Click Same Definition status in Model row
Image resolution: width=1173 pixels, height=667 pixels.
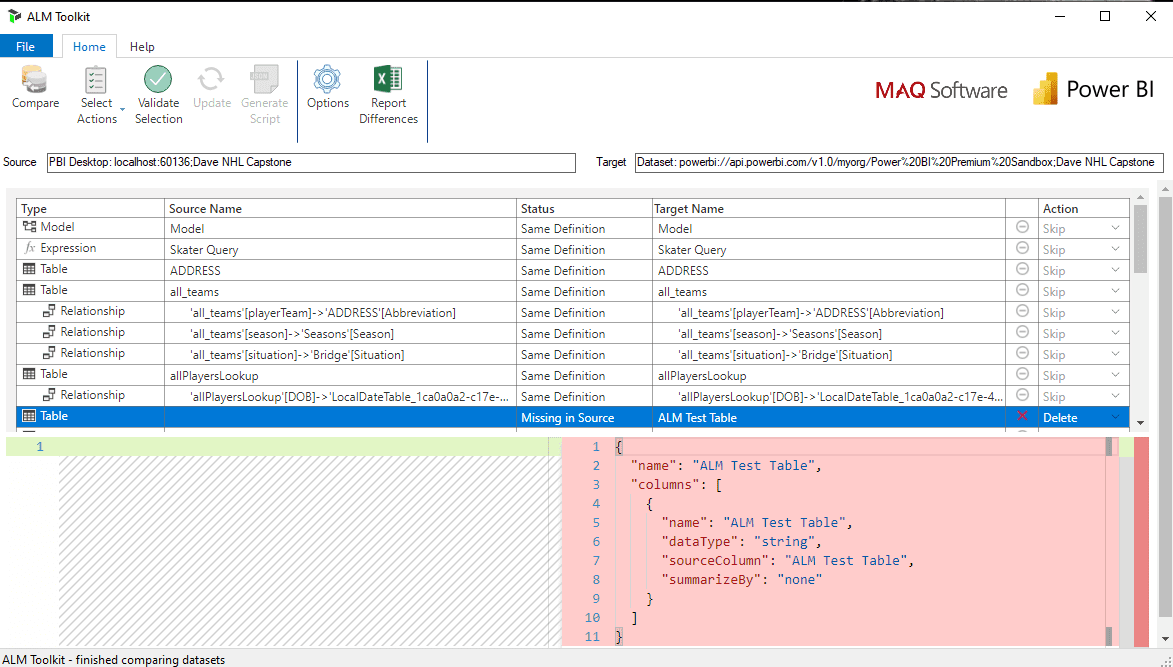[x=584, y=228]
